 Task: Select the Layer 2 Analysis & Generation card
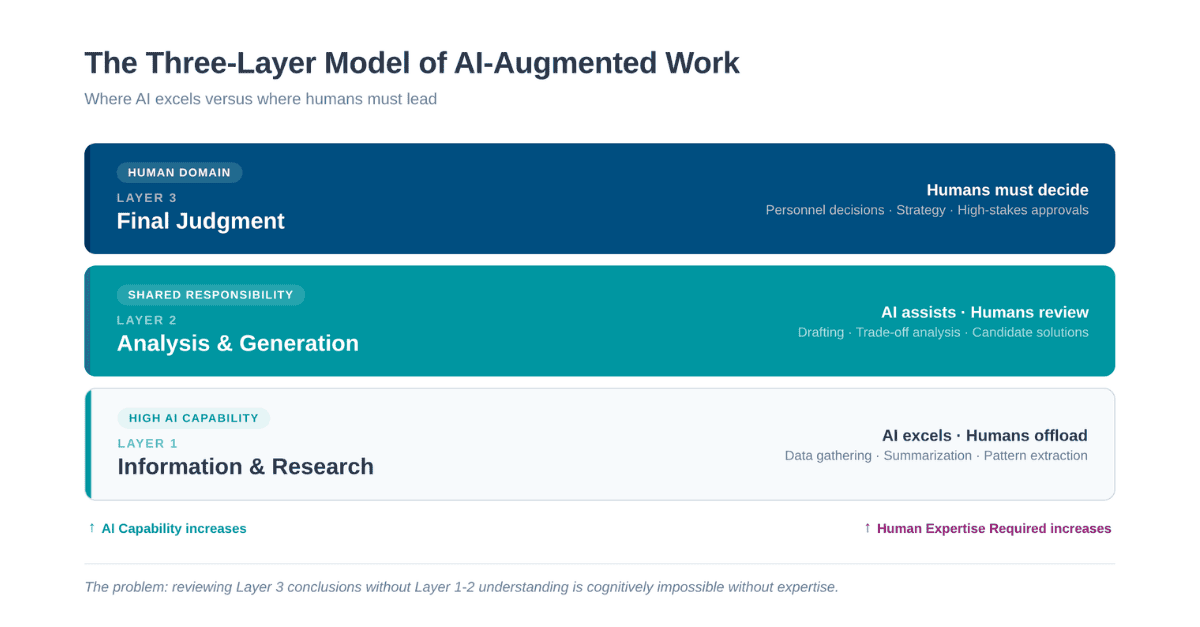click(600, 320)
